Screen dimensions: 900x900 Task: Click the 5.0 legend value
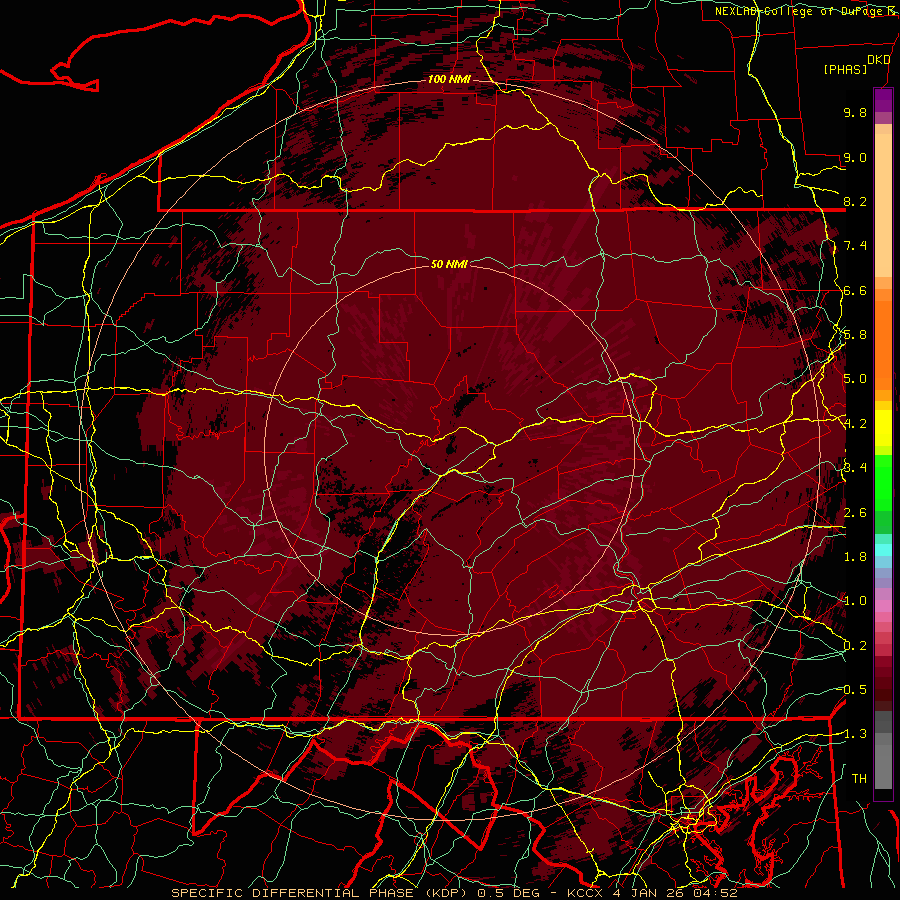[855, 379]
